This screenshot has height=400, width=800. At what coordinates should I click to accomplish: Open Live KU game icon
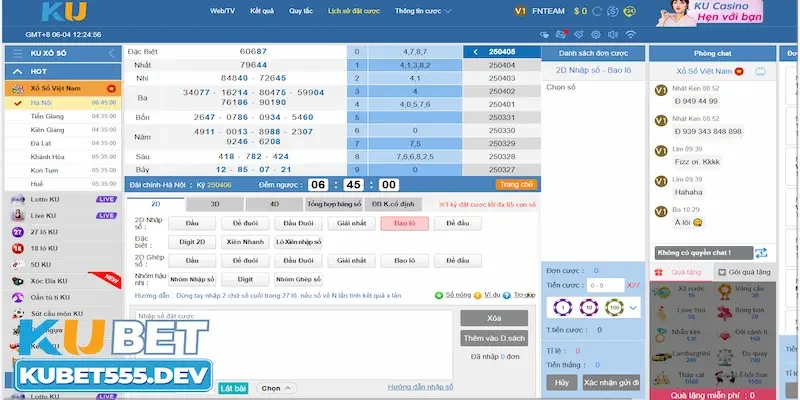pos(18,215)
